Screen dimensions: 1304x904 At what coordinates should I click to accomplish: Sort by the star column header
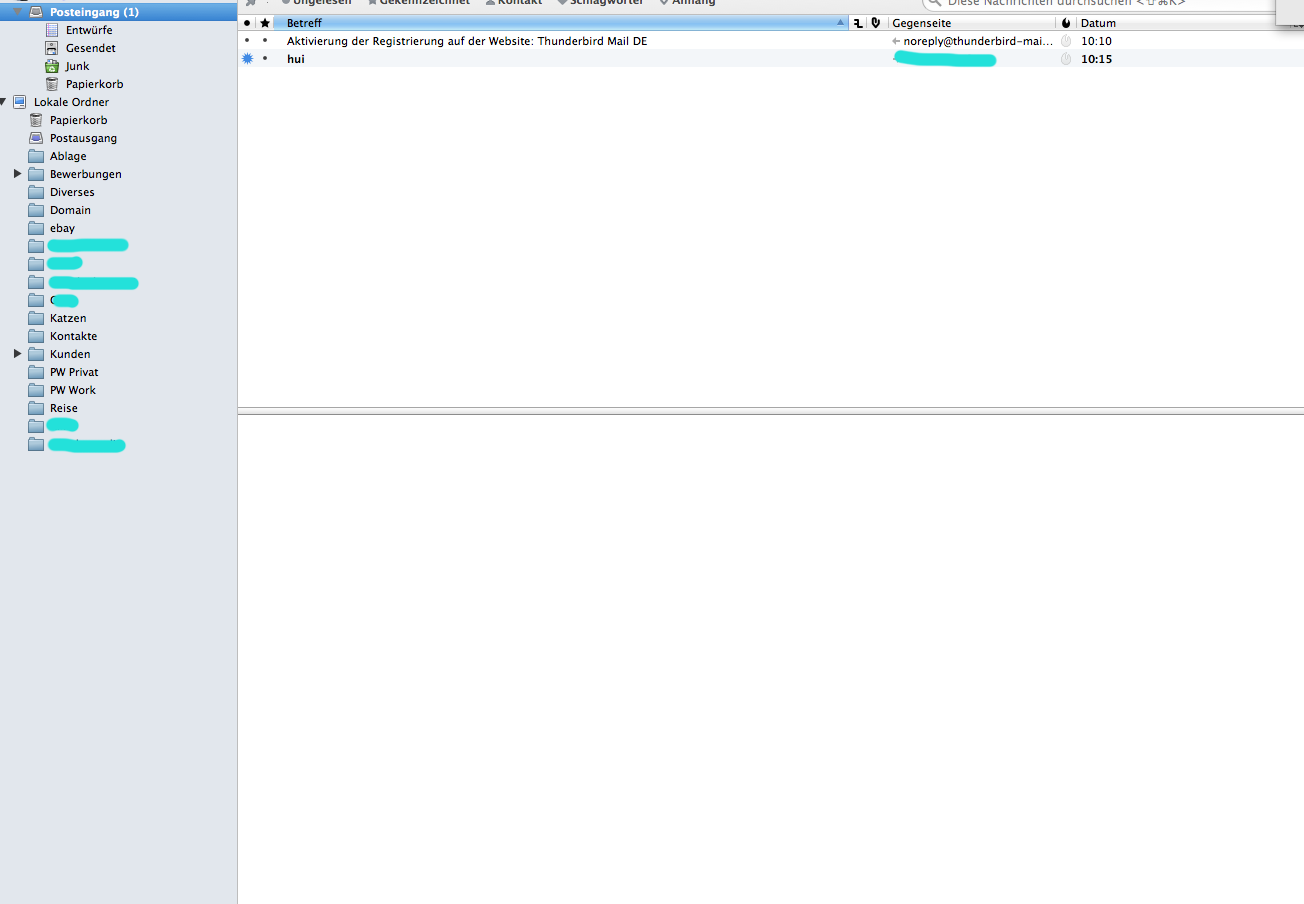tap(265, 23)
